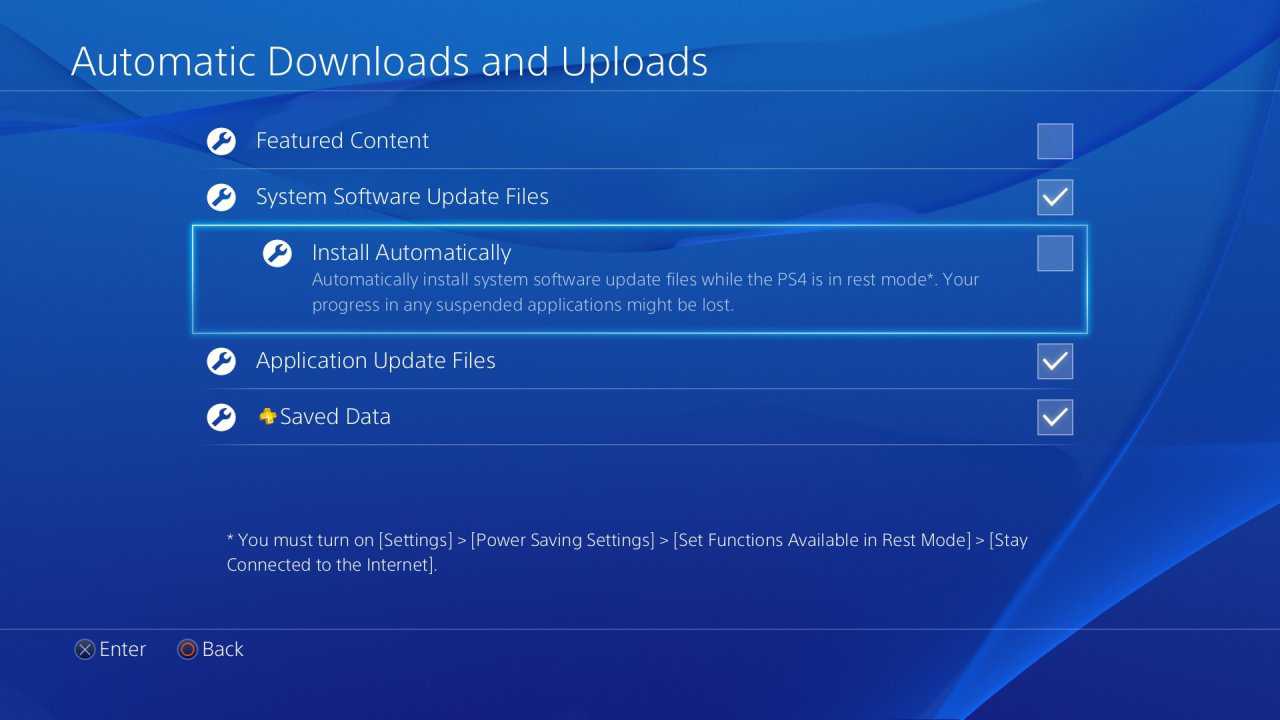Click the wrench icon beside Saved Data

[x=221, y=417]
